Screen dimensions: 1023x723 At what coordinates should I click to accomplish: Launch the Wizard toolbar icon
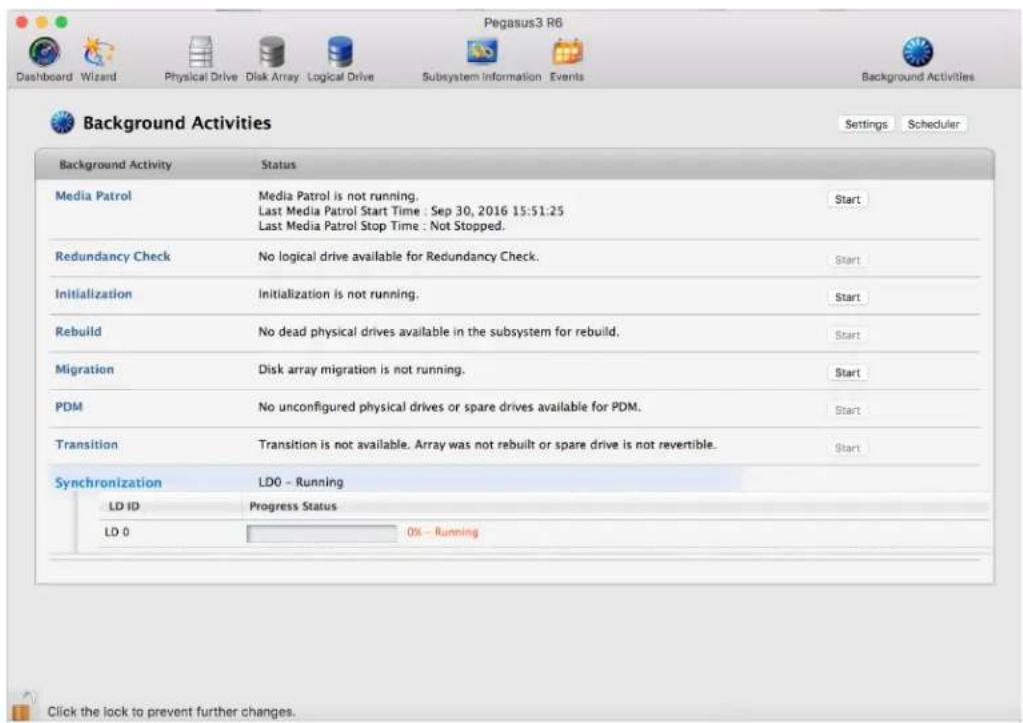pyautogui.click(x=99, y=52)
